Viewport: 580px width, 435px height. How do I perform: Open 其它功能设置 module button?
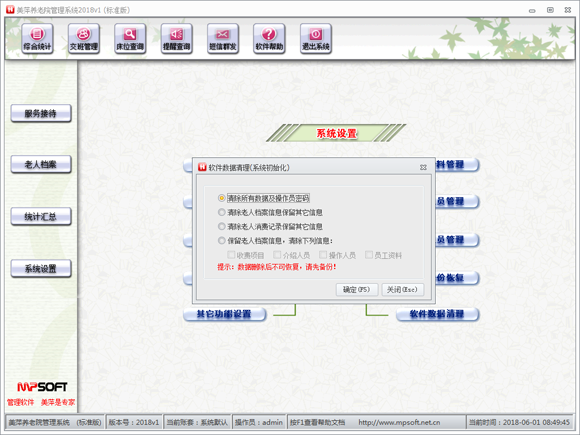coord(225,314)
